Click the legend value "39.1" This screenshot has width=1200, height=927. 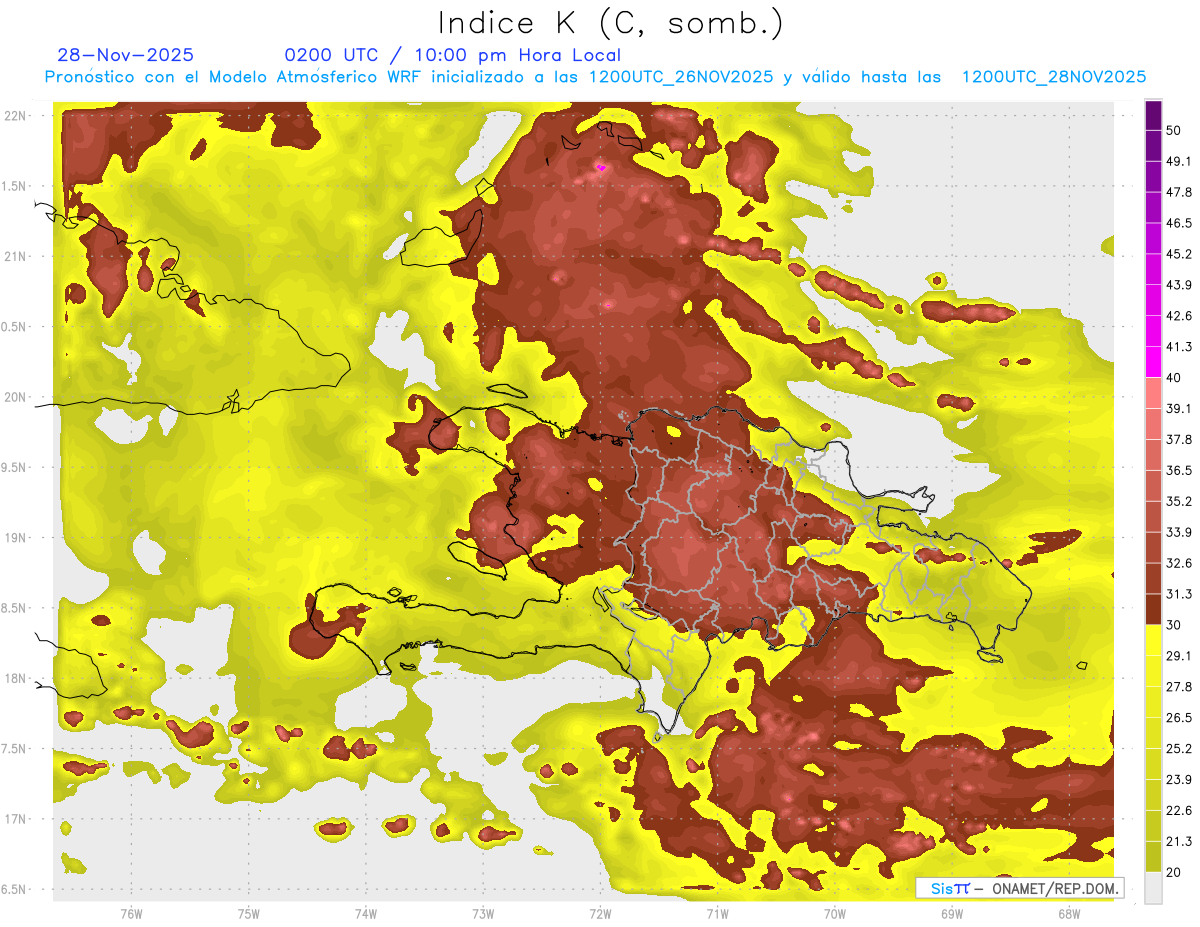(x=1179, y=408)
